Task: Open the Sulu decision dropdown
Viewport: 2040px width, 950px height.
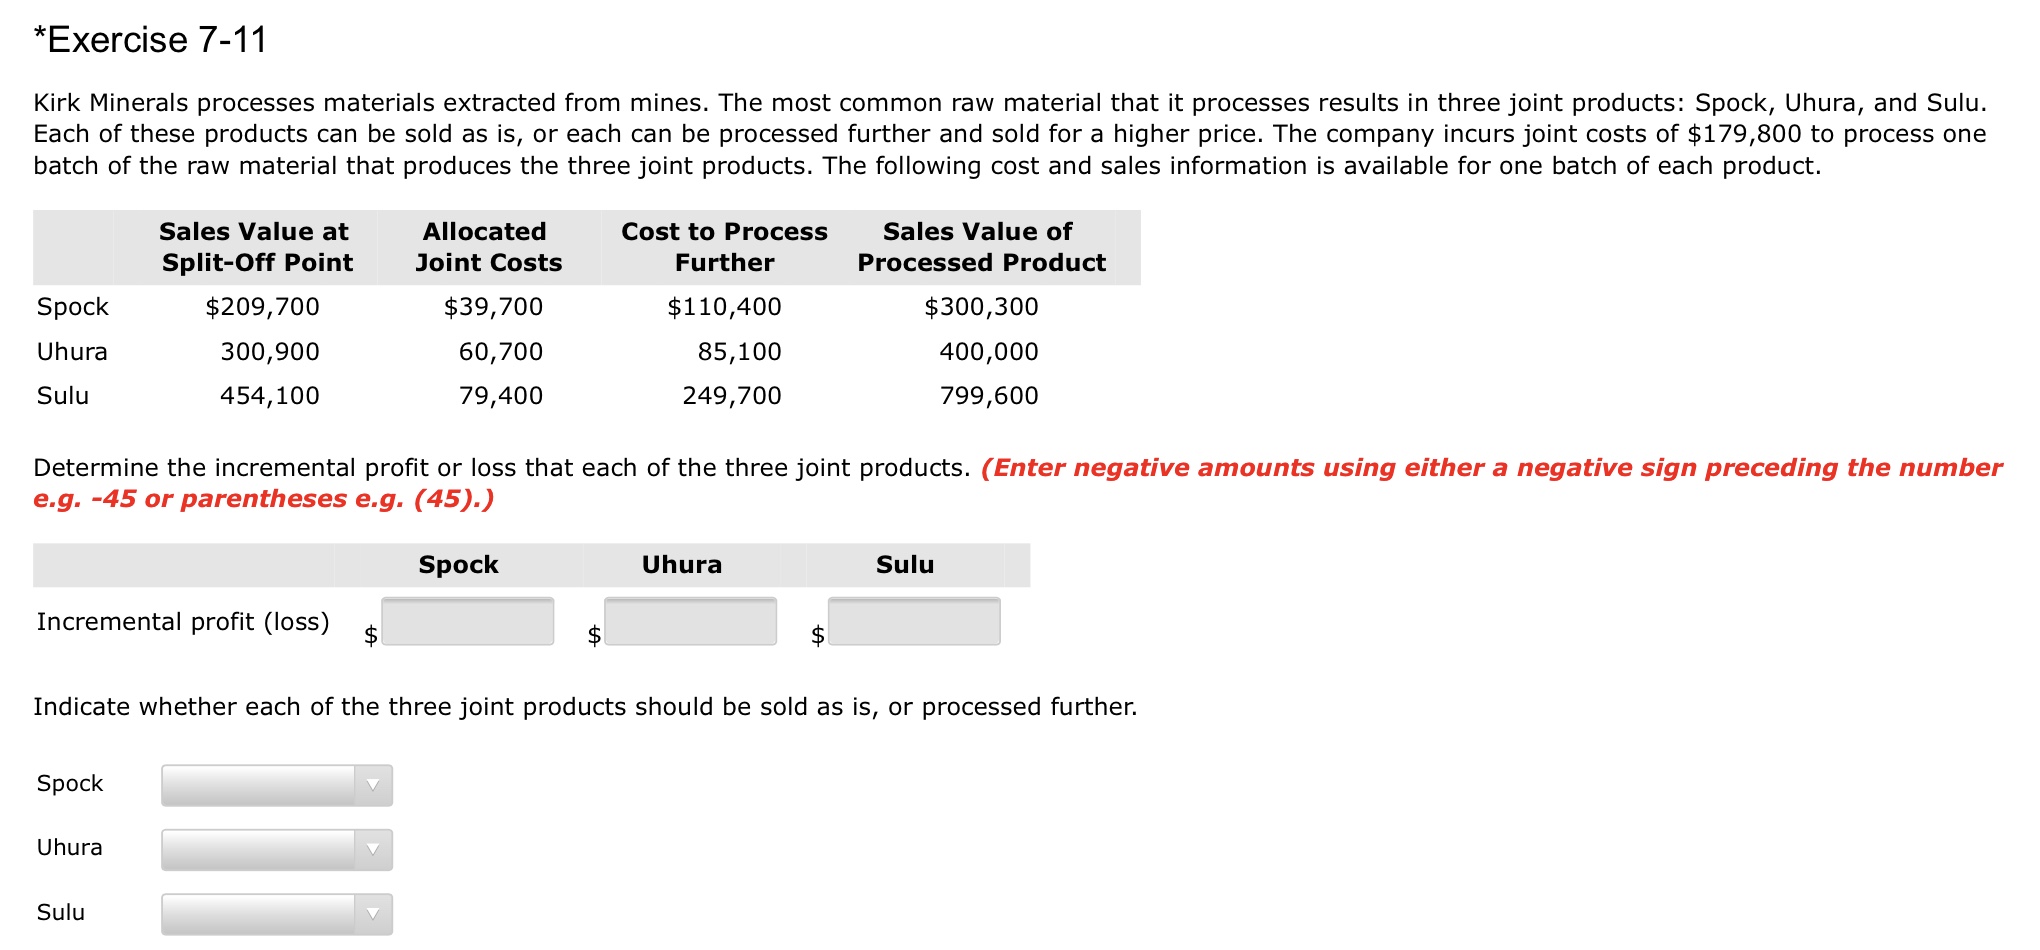Action: [x=276, y=913]
